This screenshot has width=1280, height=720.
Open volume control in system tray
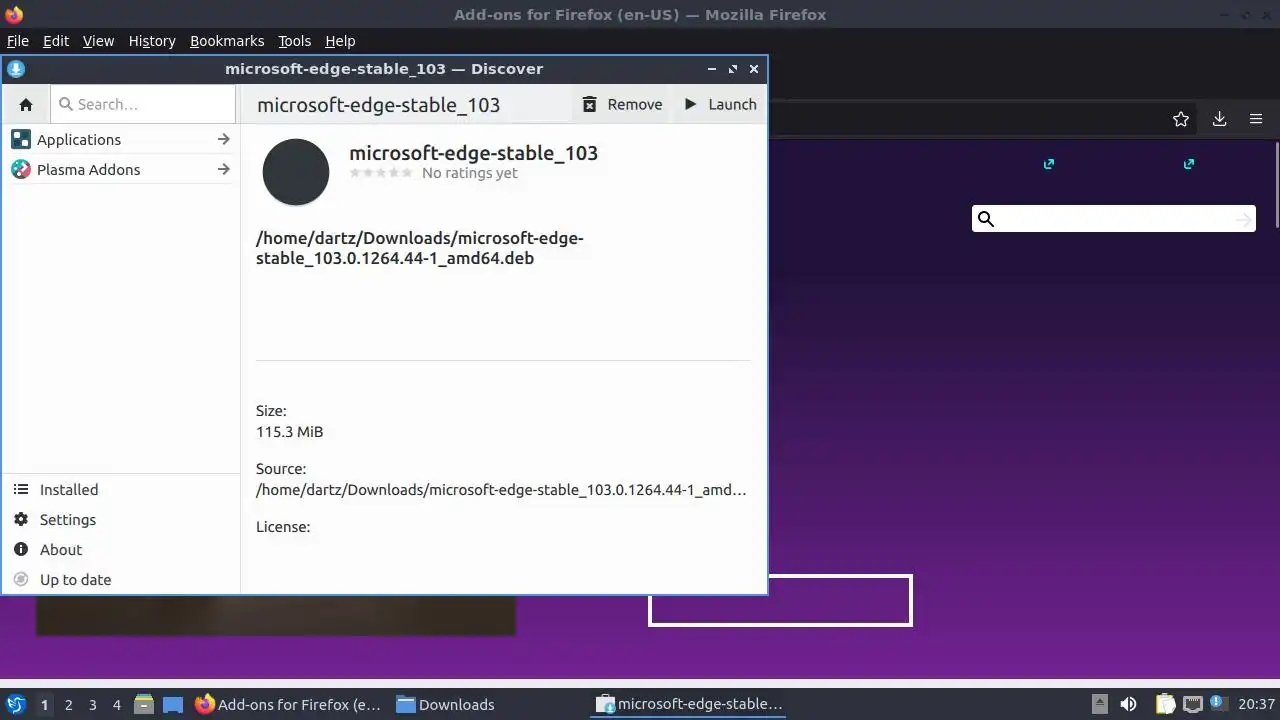click(1128, 704)
